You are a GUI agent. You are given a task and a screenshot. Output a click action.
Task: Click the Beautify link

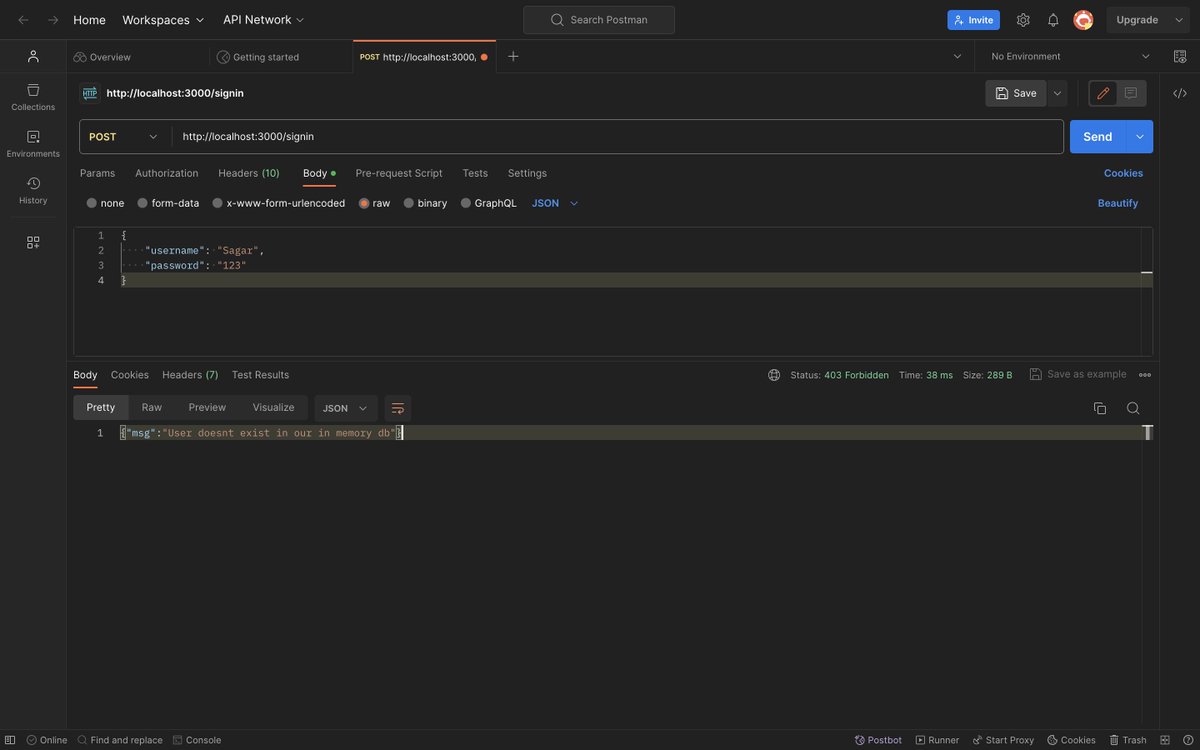click(x=1118, y=203)
